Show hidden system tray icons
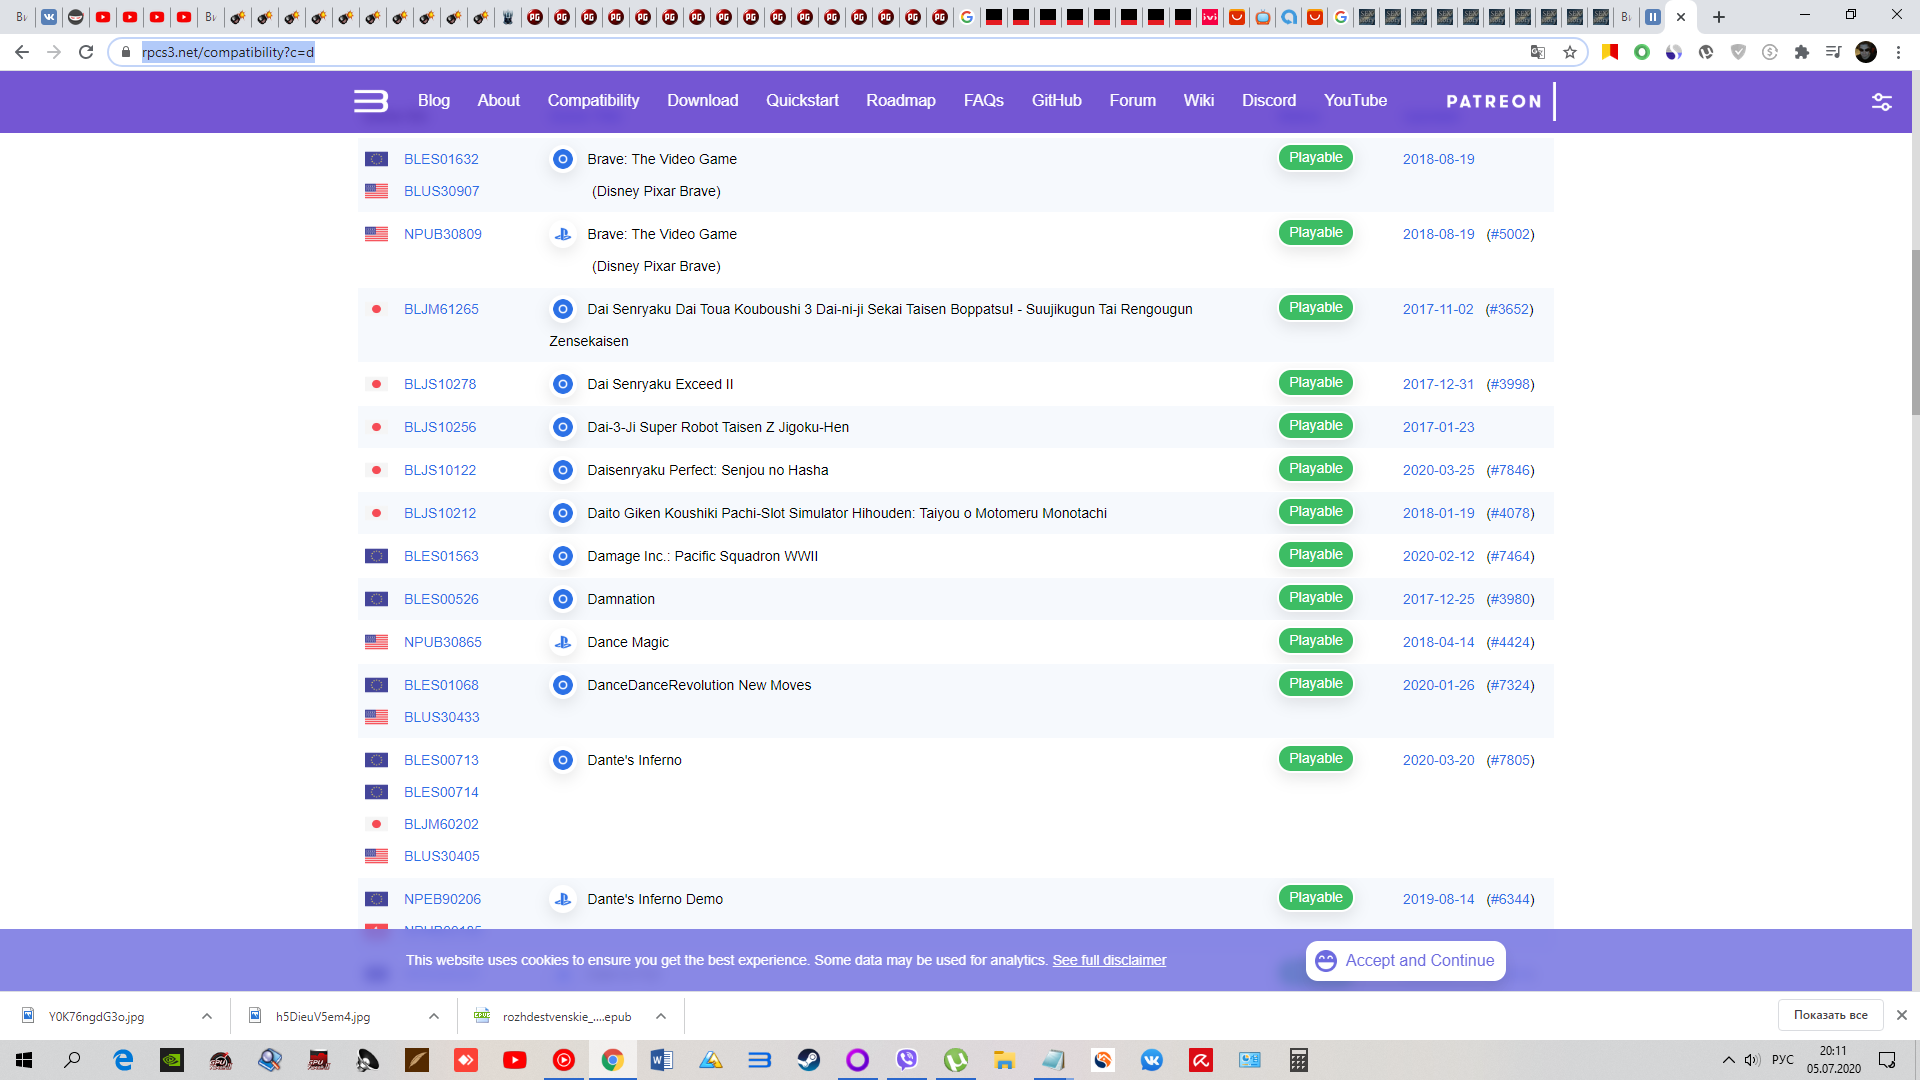This screenshot has height=1080, width=1920. 1728,1060
